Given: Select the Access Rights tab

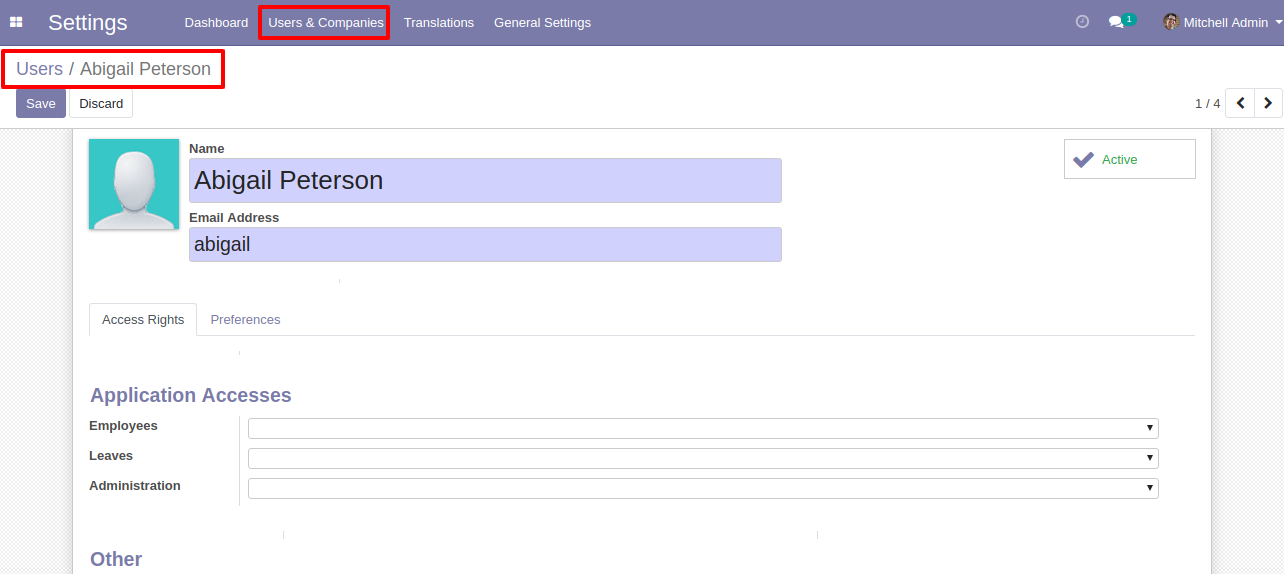Looking at the screenshot, I should point(143,320).
